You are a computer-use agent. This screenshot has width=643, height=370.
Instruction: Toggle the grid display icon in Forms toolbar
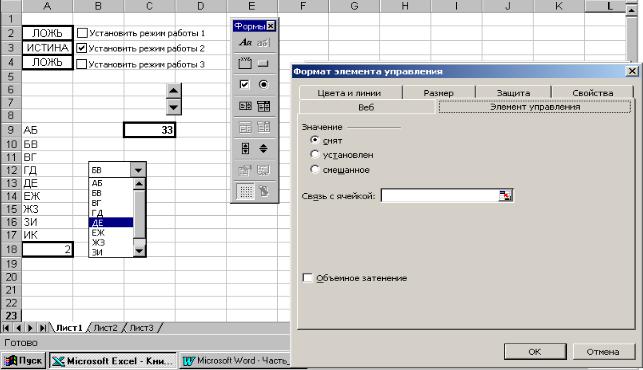pos(246,191)
